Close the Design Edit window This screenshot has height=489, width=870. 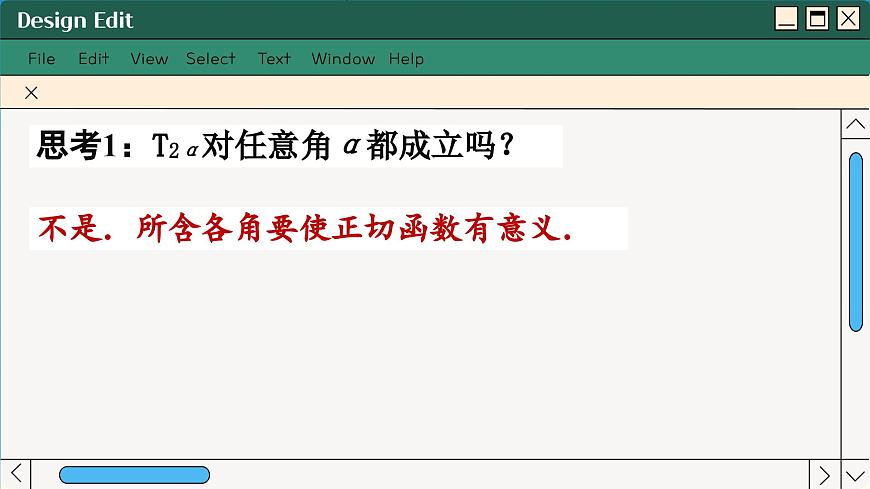[848, 18]
